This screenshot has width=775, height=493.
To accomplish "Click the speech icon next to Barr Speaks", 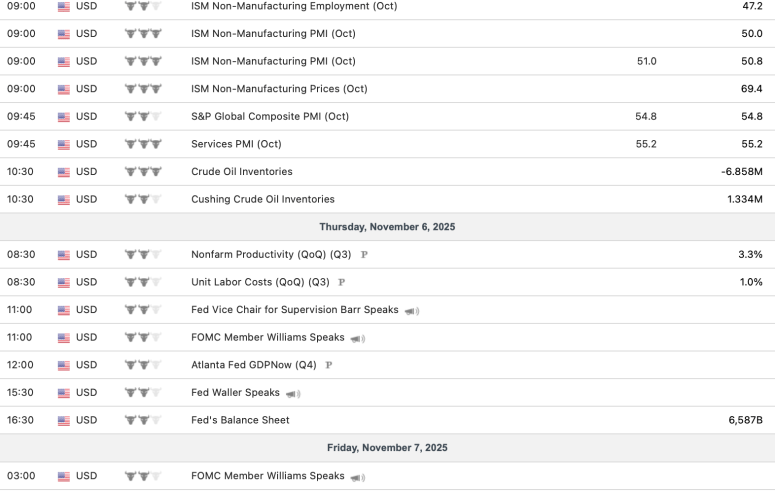I will point(412,311).
